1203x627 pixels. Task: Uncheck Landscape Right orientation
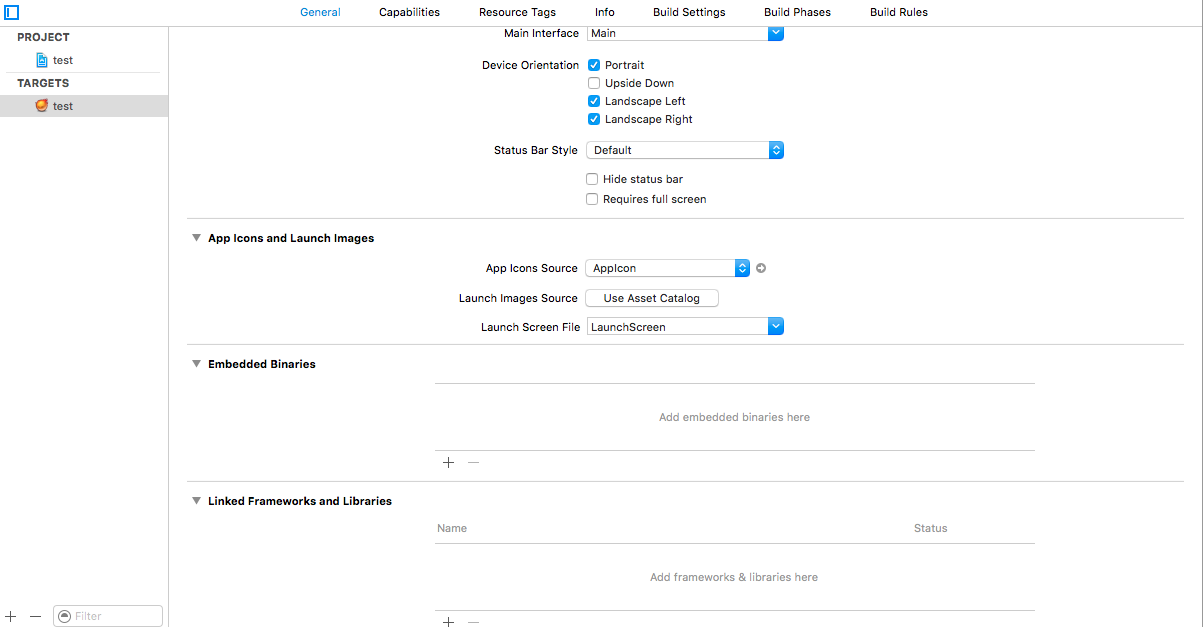pos(594,119)
